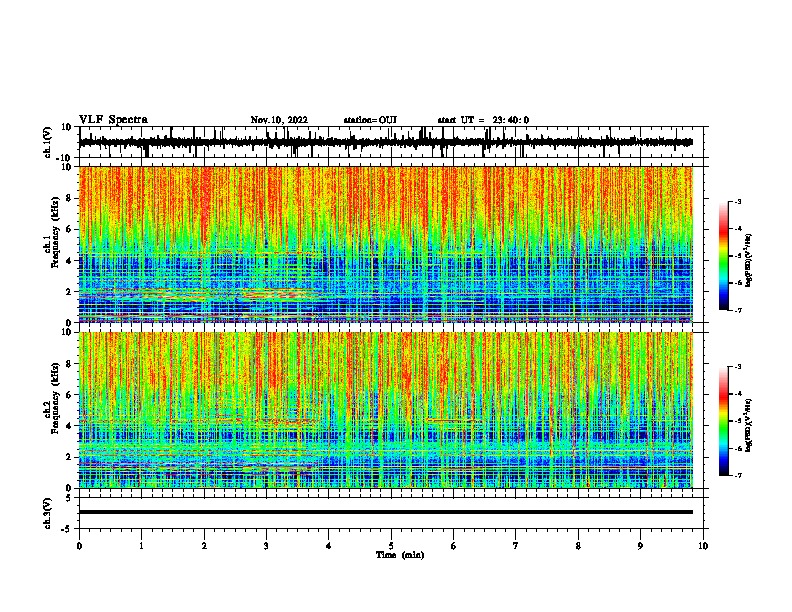Click time axis tick label "10"

(x=703, y=546)
